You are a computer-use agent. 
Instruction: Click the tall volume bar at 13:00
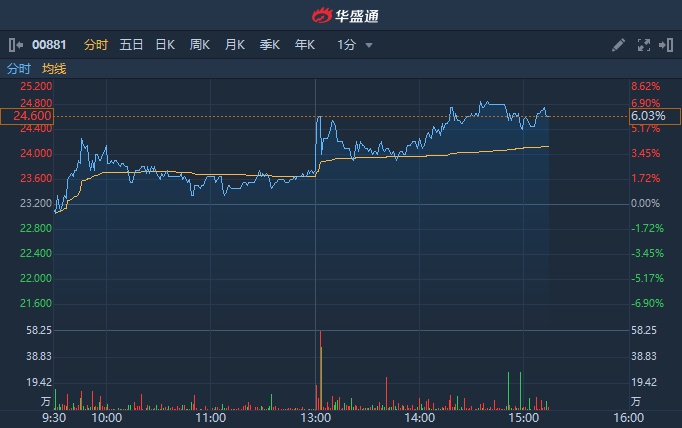click(x=321, y=370)
